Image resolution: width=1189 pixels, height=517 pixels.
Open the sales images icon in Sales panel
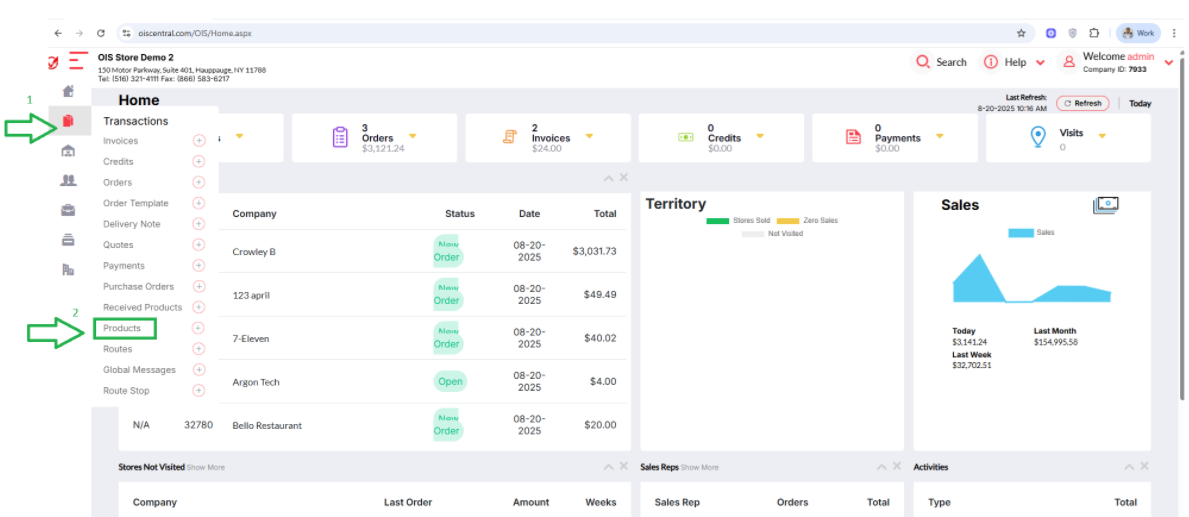coord(1106,205)
